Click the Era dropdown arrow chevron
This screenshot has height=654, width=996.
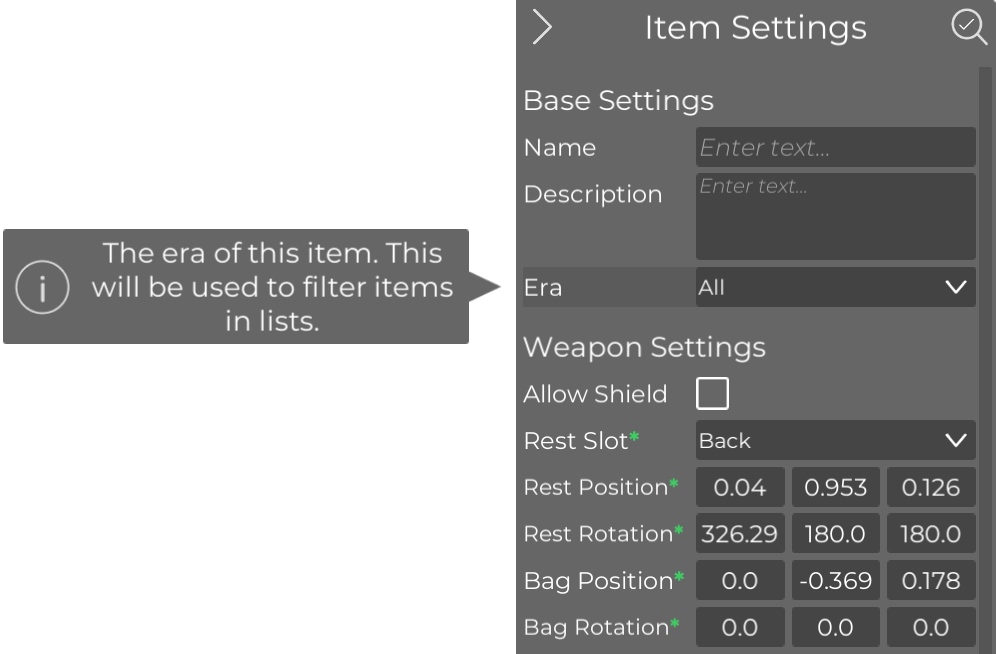[956, 288]
